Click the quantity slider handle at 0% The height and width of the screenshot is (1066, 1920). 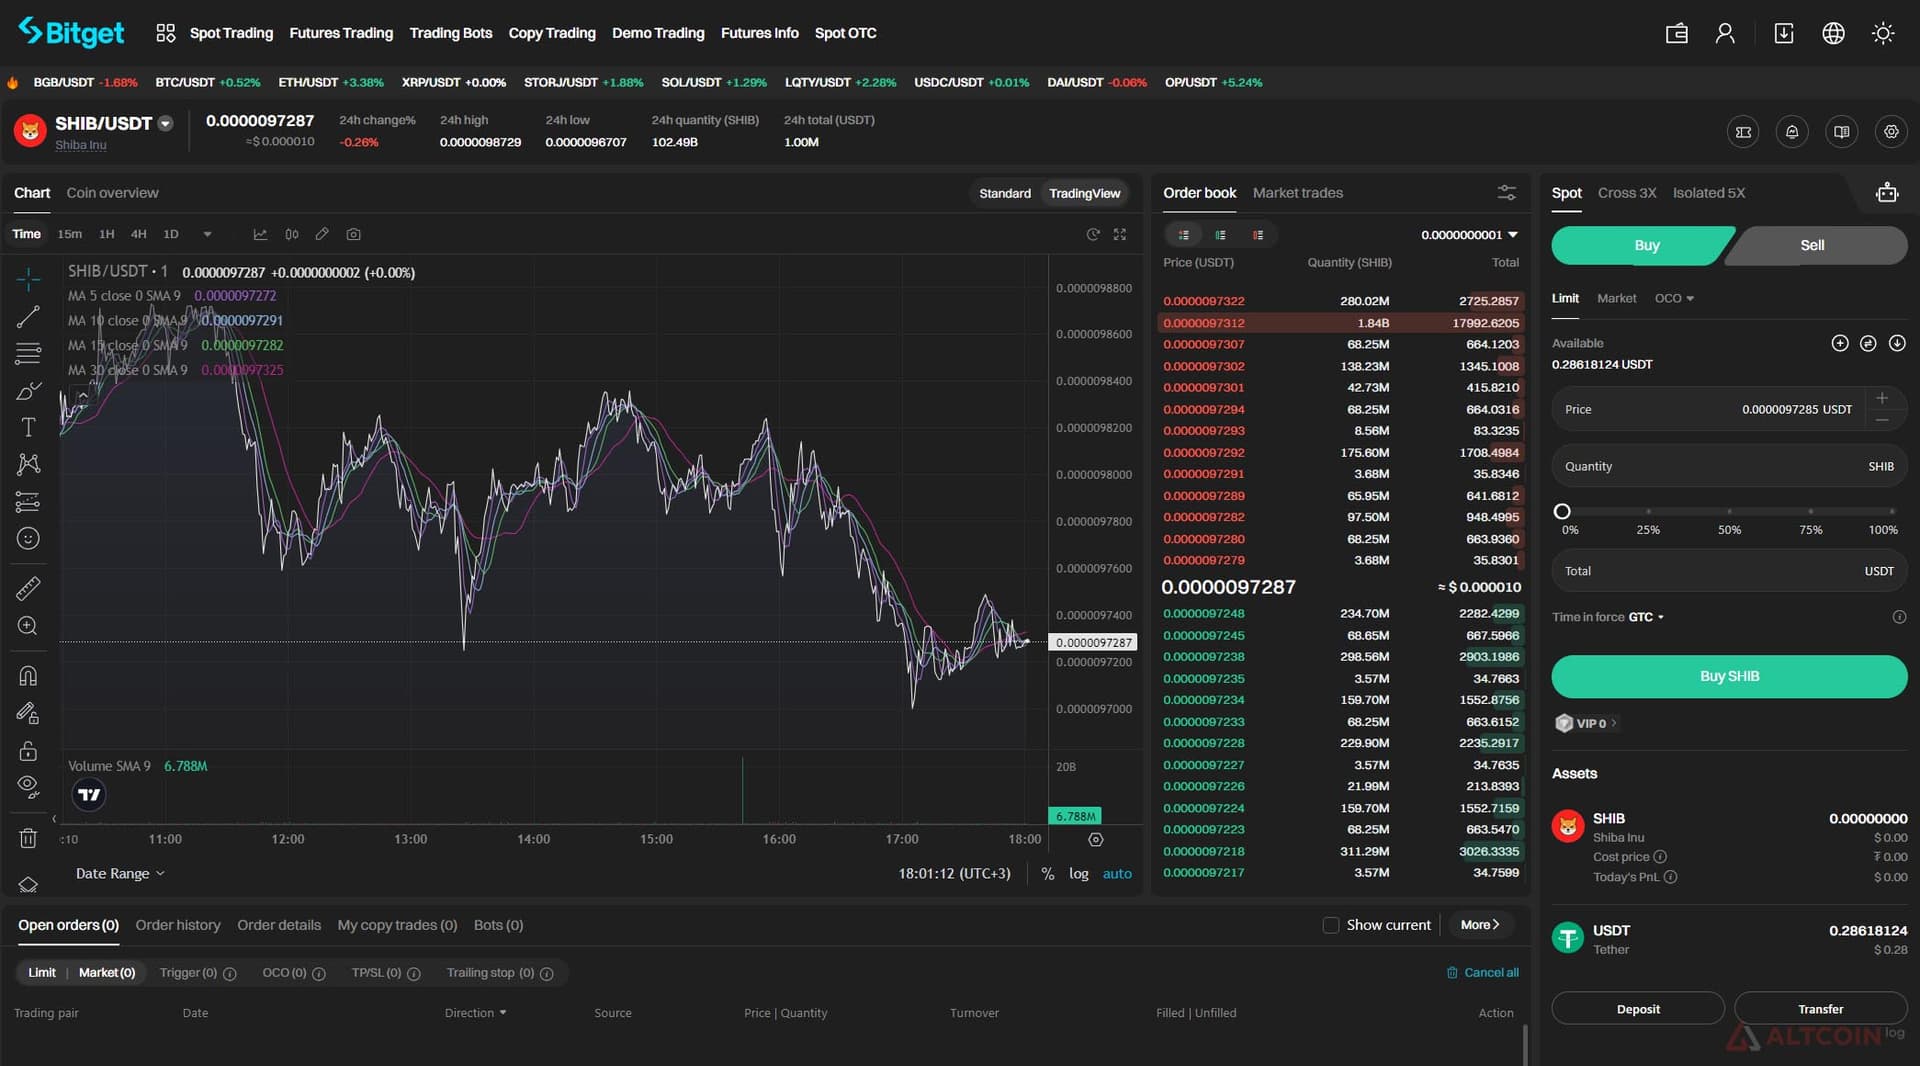point(1562,511)
